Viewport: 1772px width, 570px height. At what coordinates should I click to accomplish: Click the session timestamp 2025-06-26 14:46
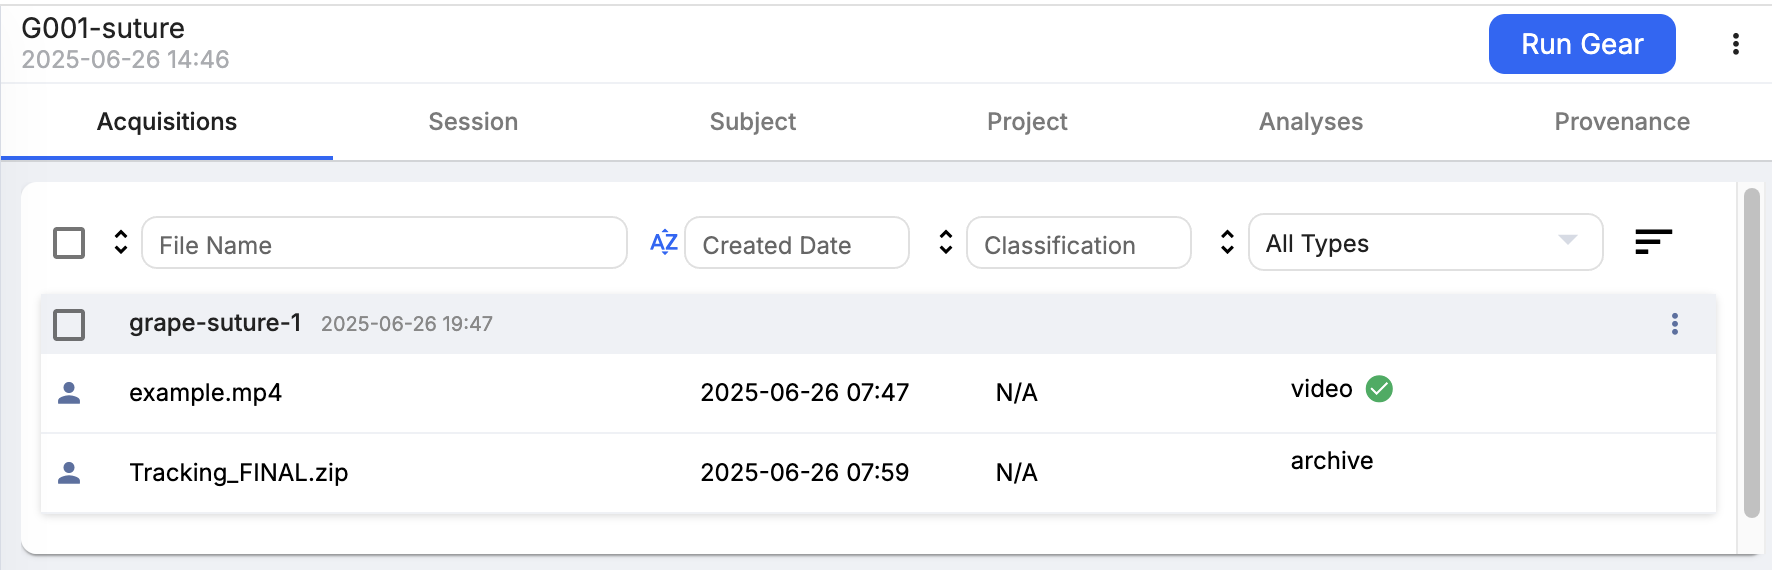tap(125, 60)
